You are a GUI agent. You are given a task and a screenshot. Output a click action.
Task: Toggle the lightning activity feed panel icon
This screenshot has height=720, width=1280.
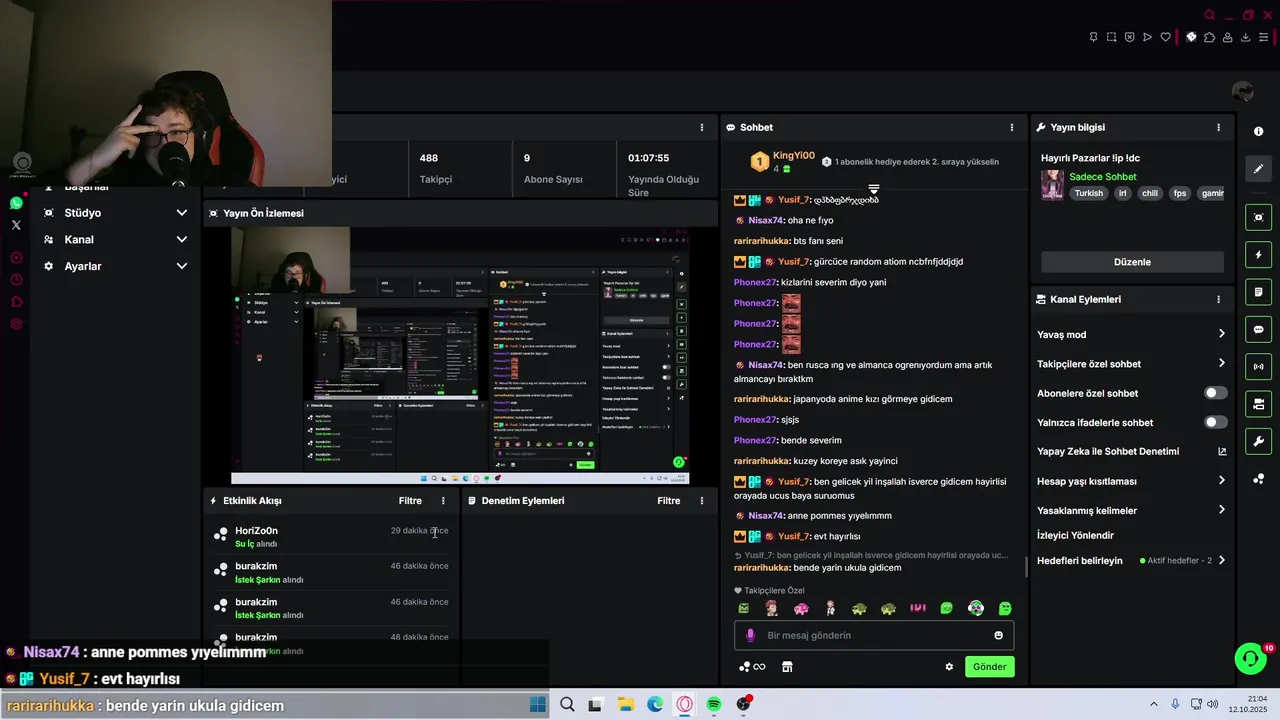coord(1258,255)
